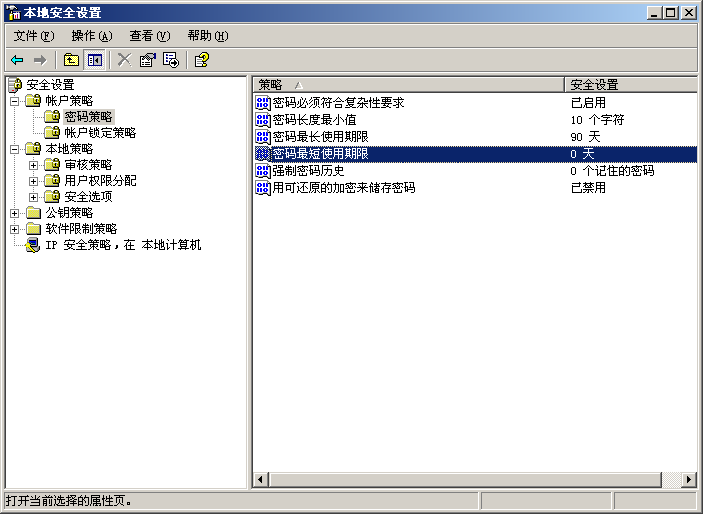Maximize the 本地安全设置 window

[x=670, y=13]
